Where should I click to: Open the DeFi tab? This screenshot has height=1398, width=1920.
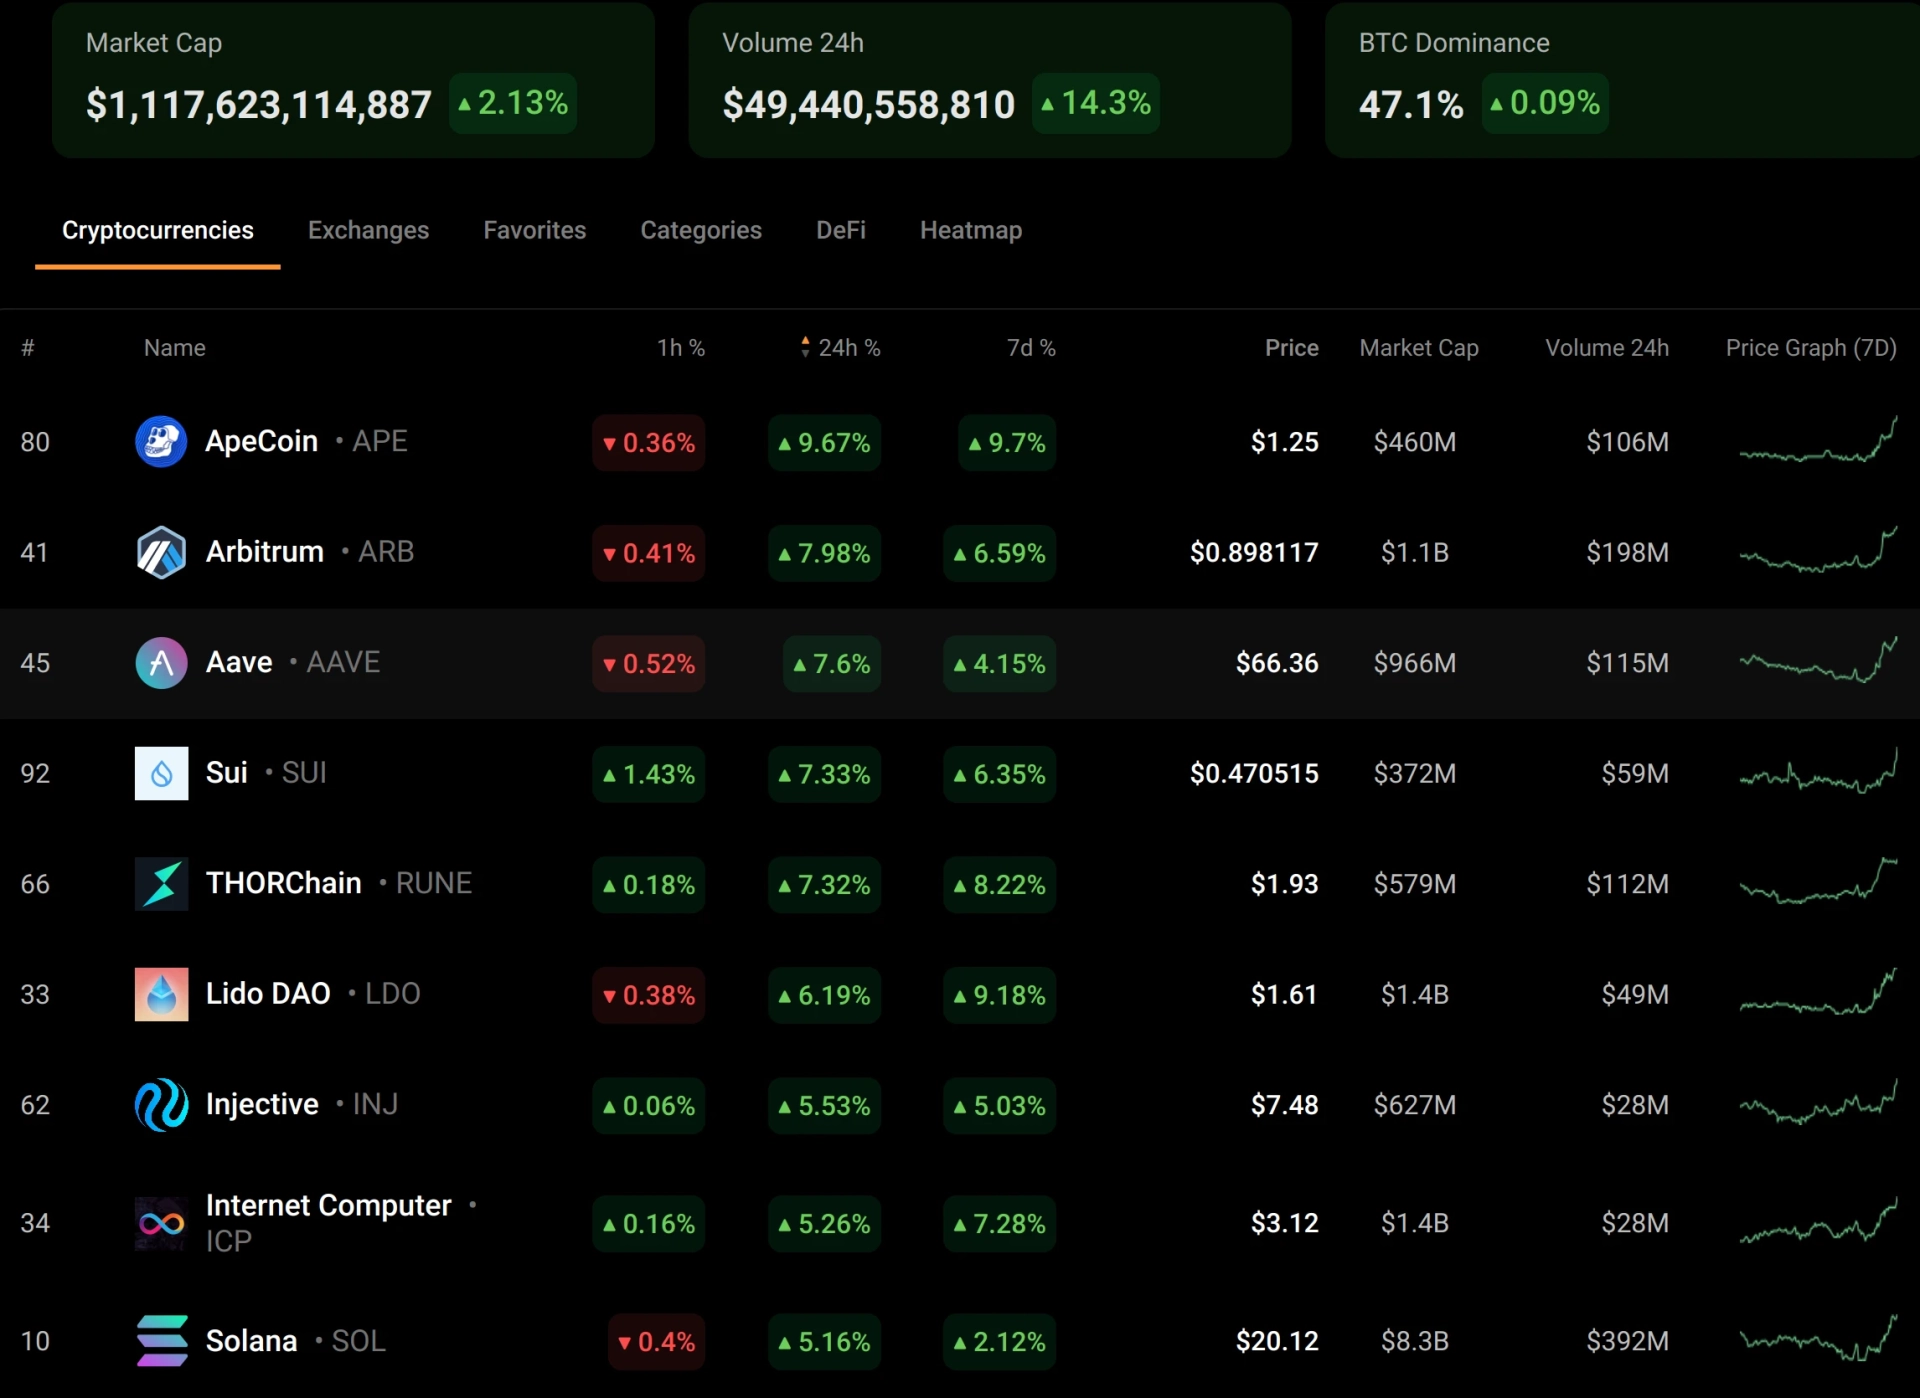pos(841,230)
